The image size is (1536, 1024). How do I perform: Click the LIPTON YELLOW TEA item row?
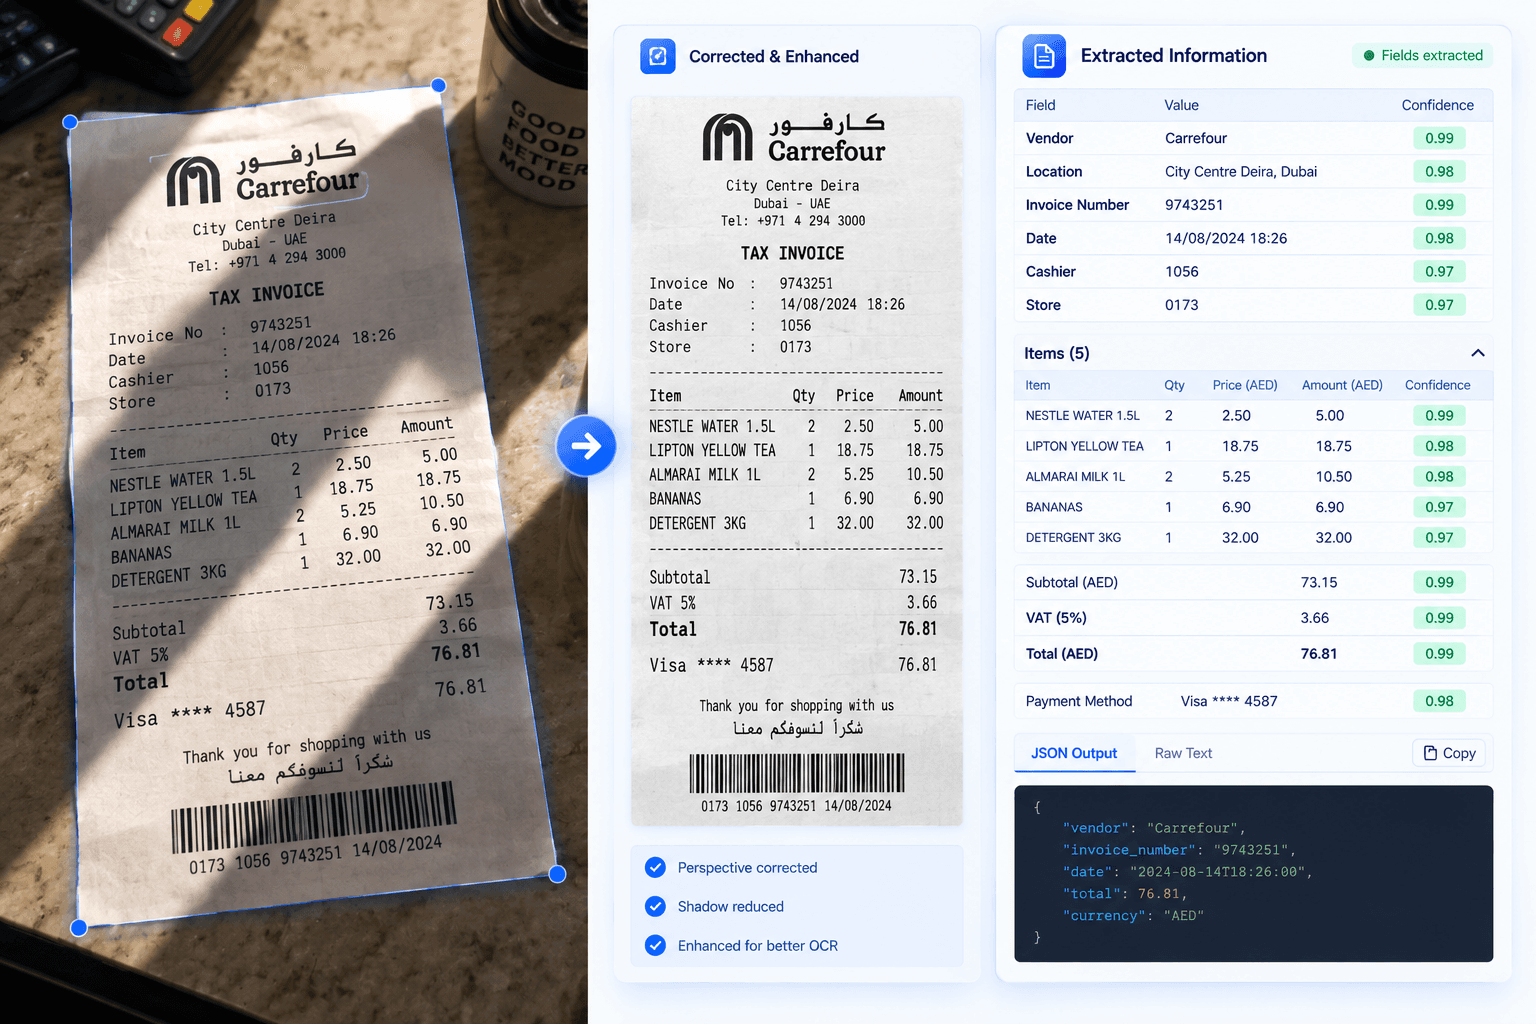(x=1254, y=446)
